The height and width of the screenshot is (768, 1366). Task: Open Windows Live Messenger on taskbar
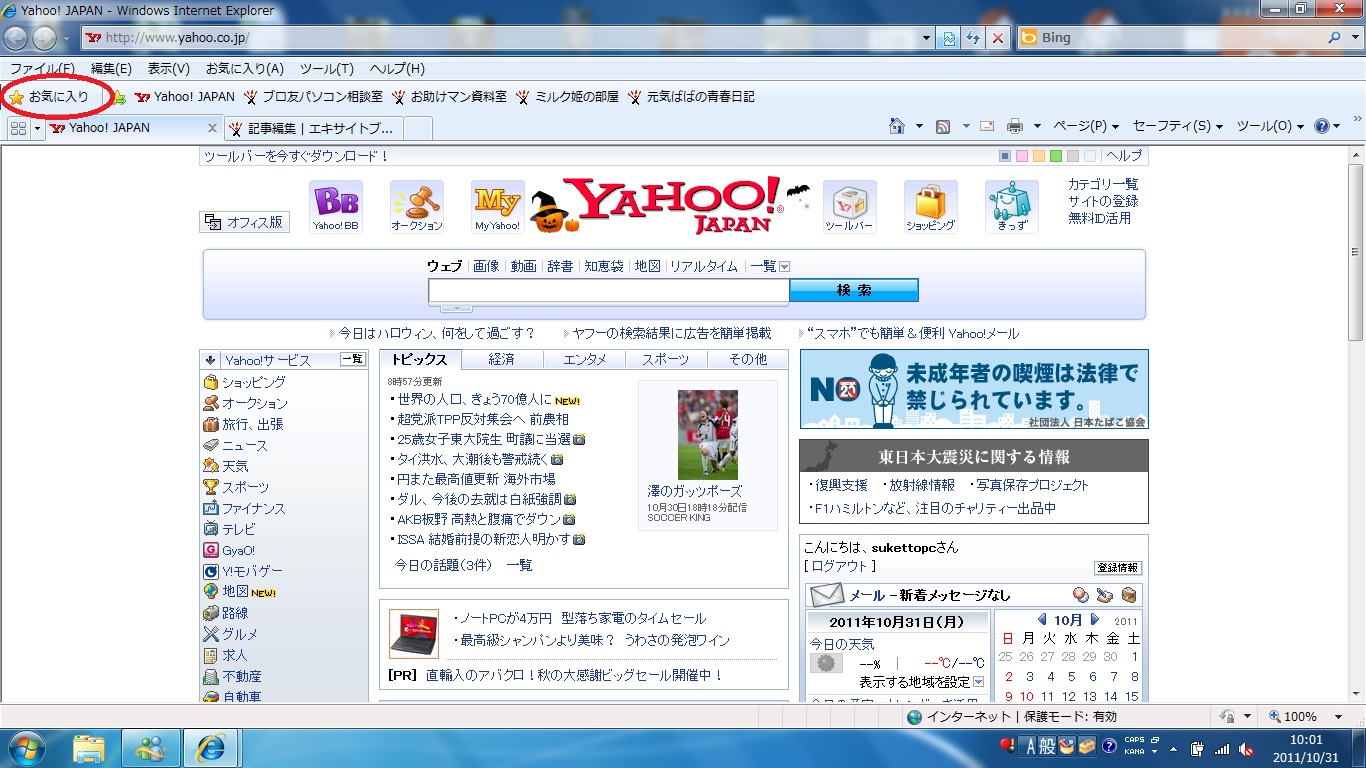coord(150,747)
